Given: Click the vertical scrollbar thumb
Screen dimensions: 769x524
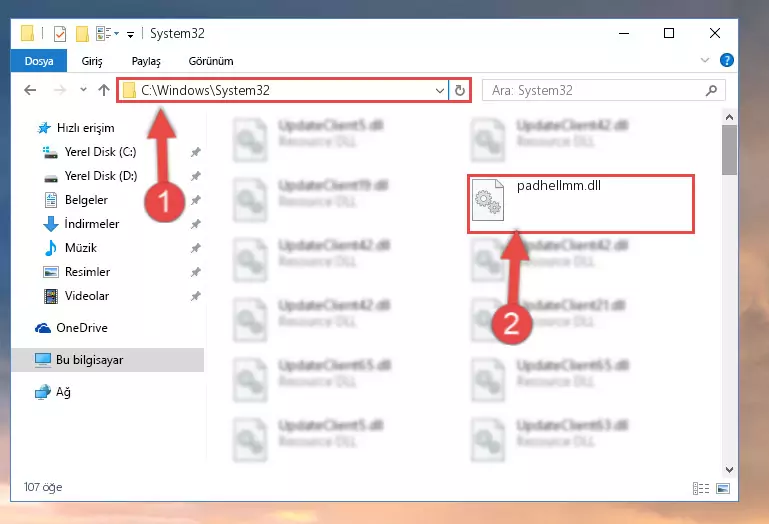Looking at the screenshot, I should pyautogui.click(x=729, y=150).
